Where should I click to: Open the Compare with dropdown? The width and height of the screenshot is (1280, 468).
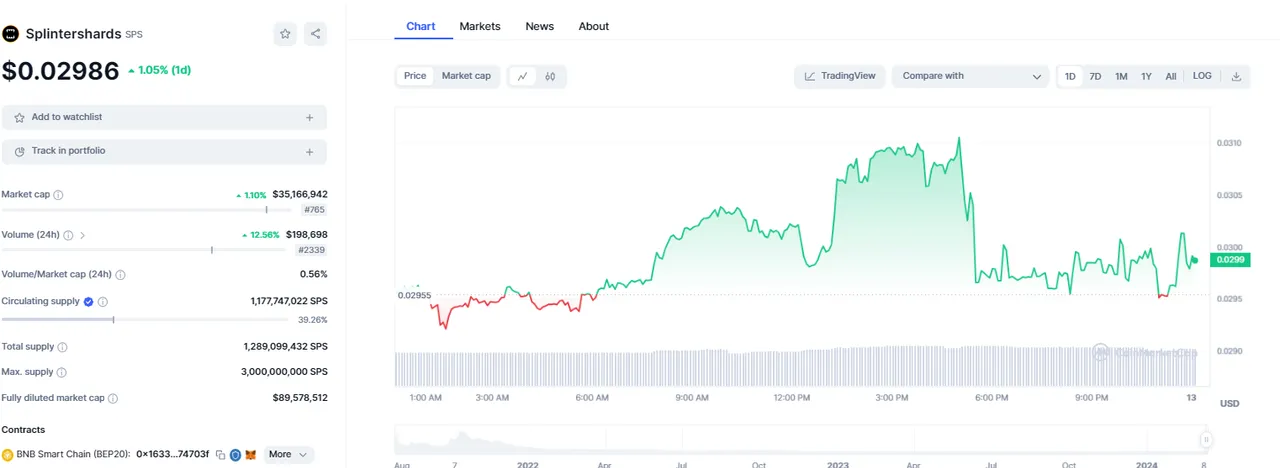tap(970, 76)
